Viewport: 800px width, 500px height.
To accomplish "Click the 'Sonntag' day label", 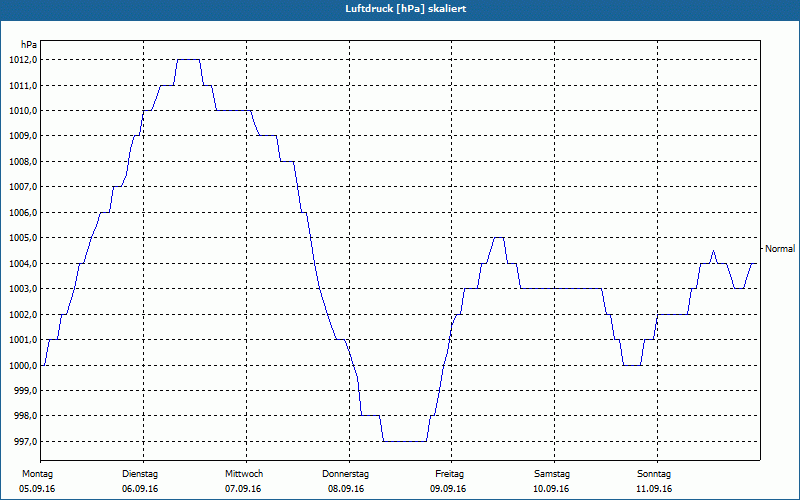I will click(654, 474).
